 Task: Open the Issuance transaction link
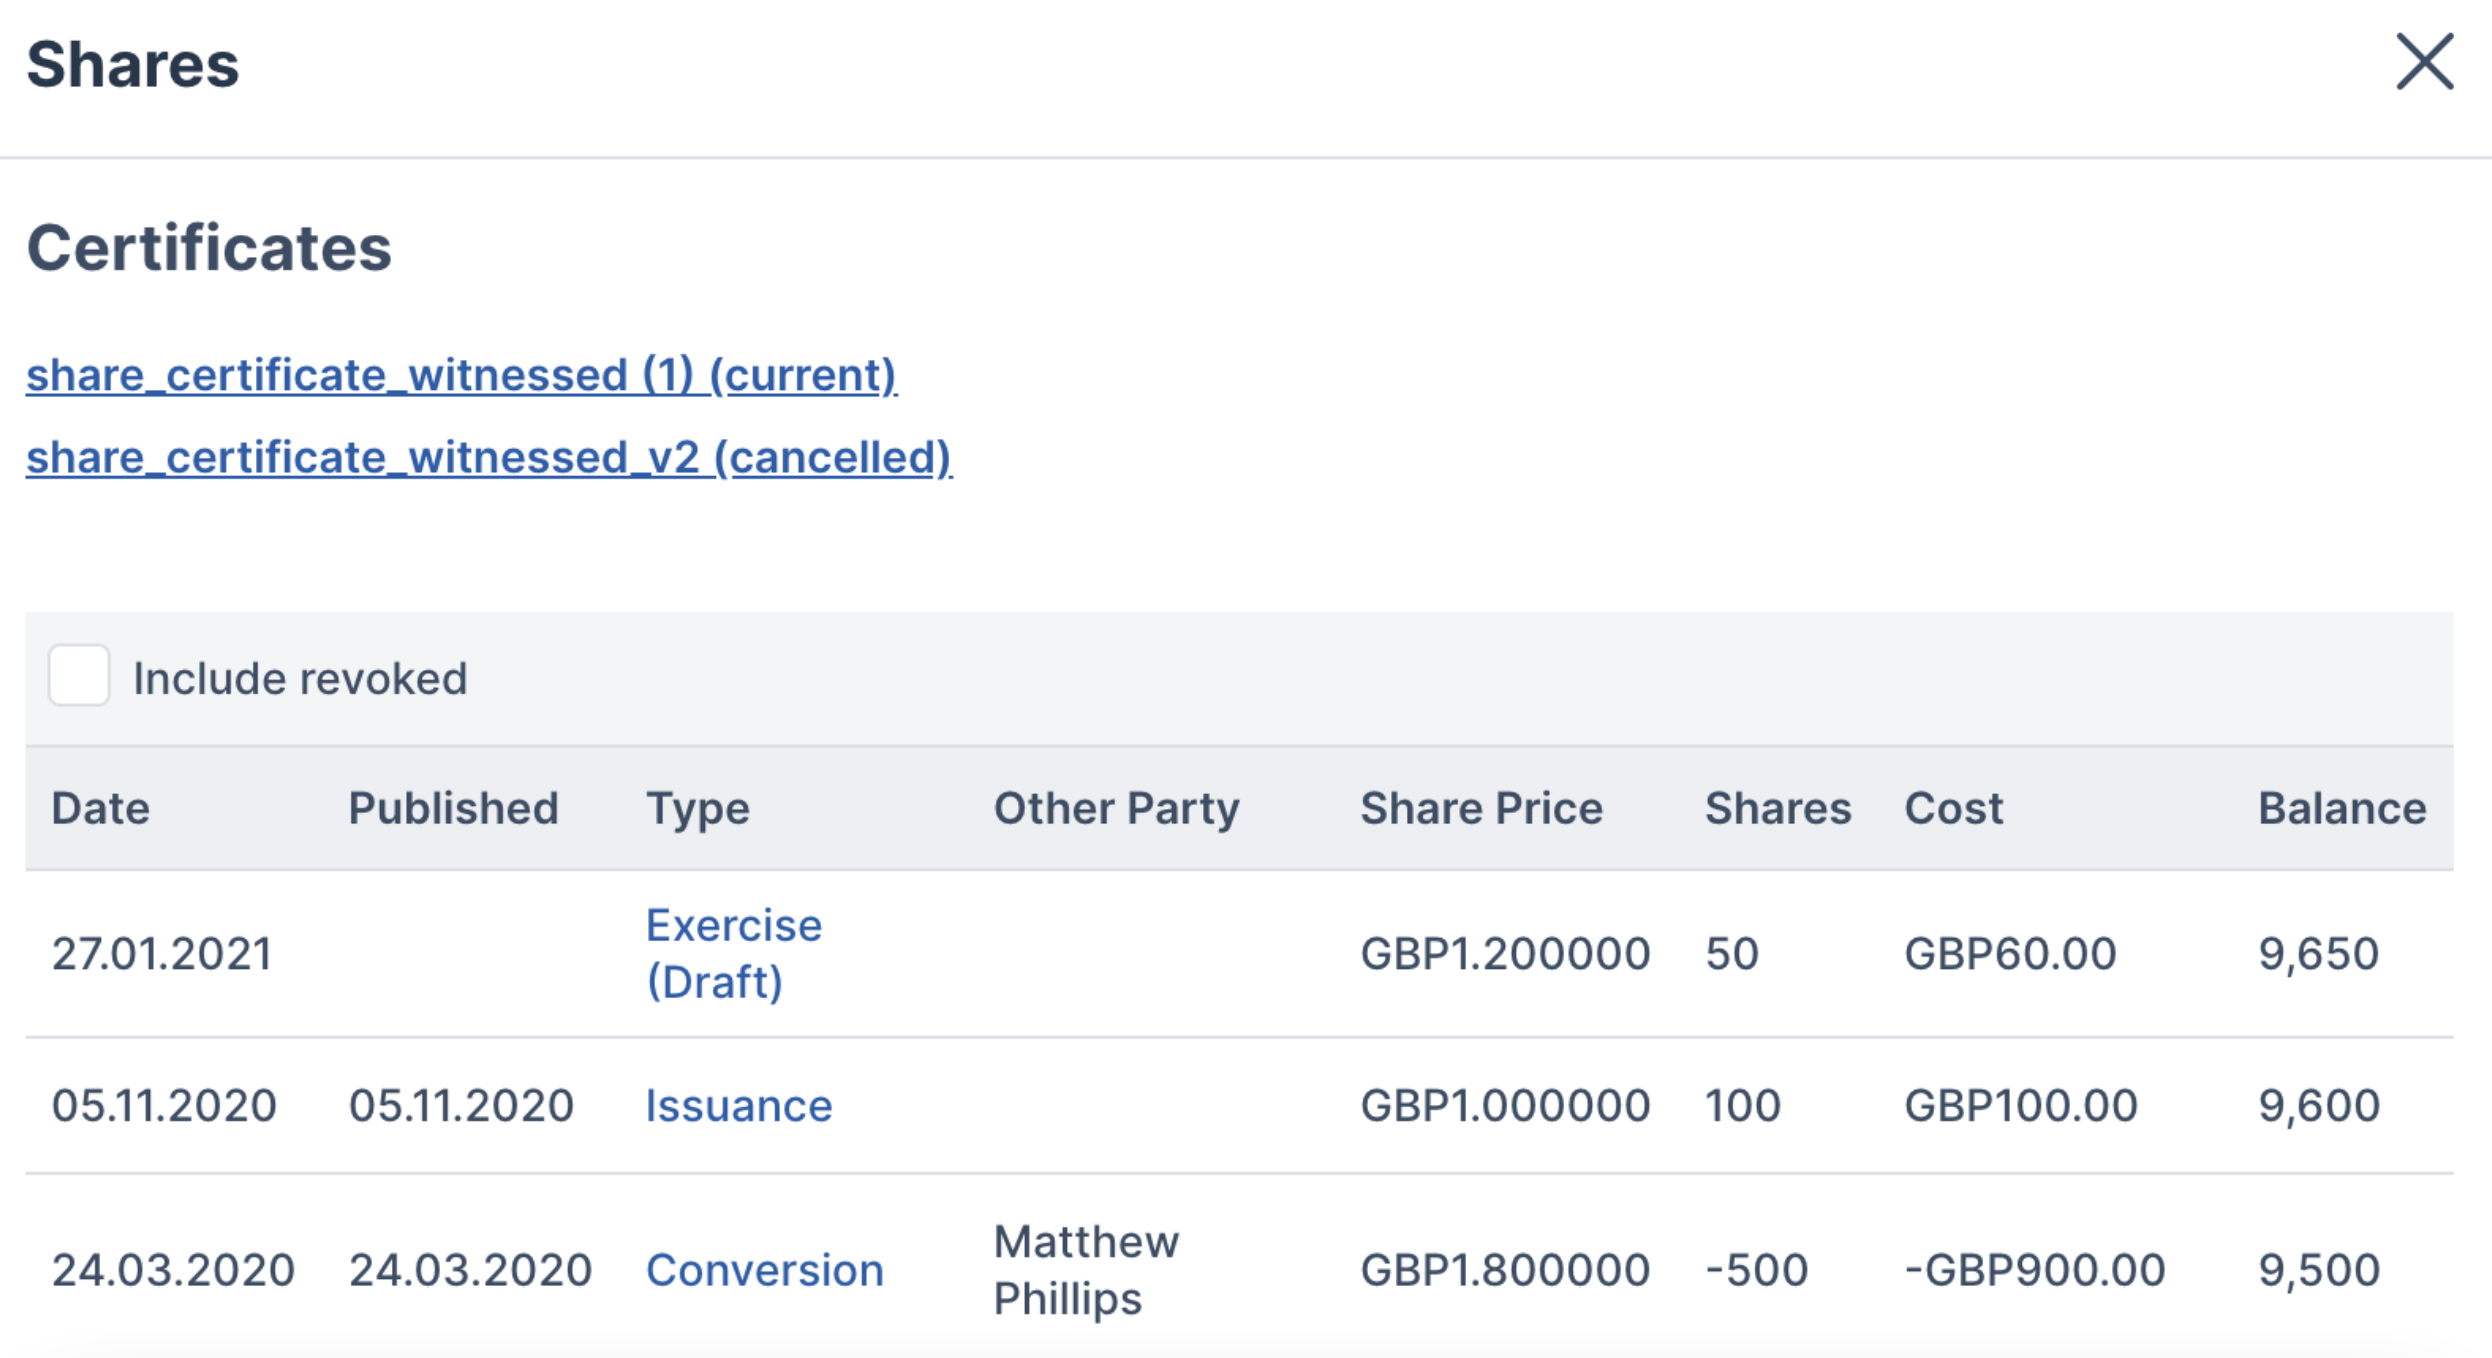click(739, 1105)
